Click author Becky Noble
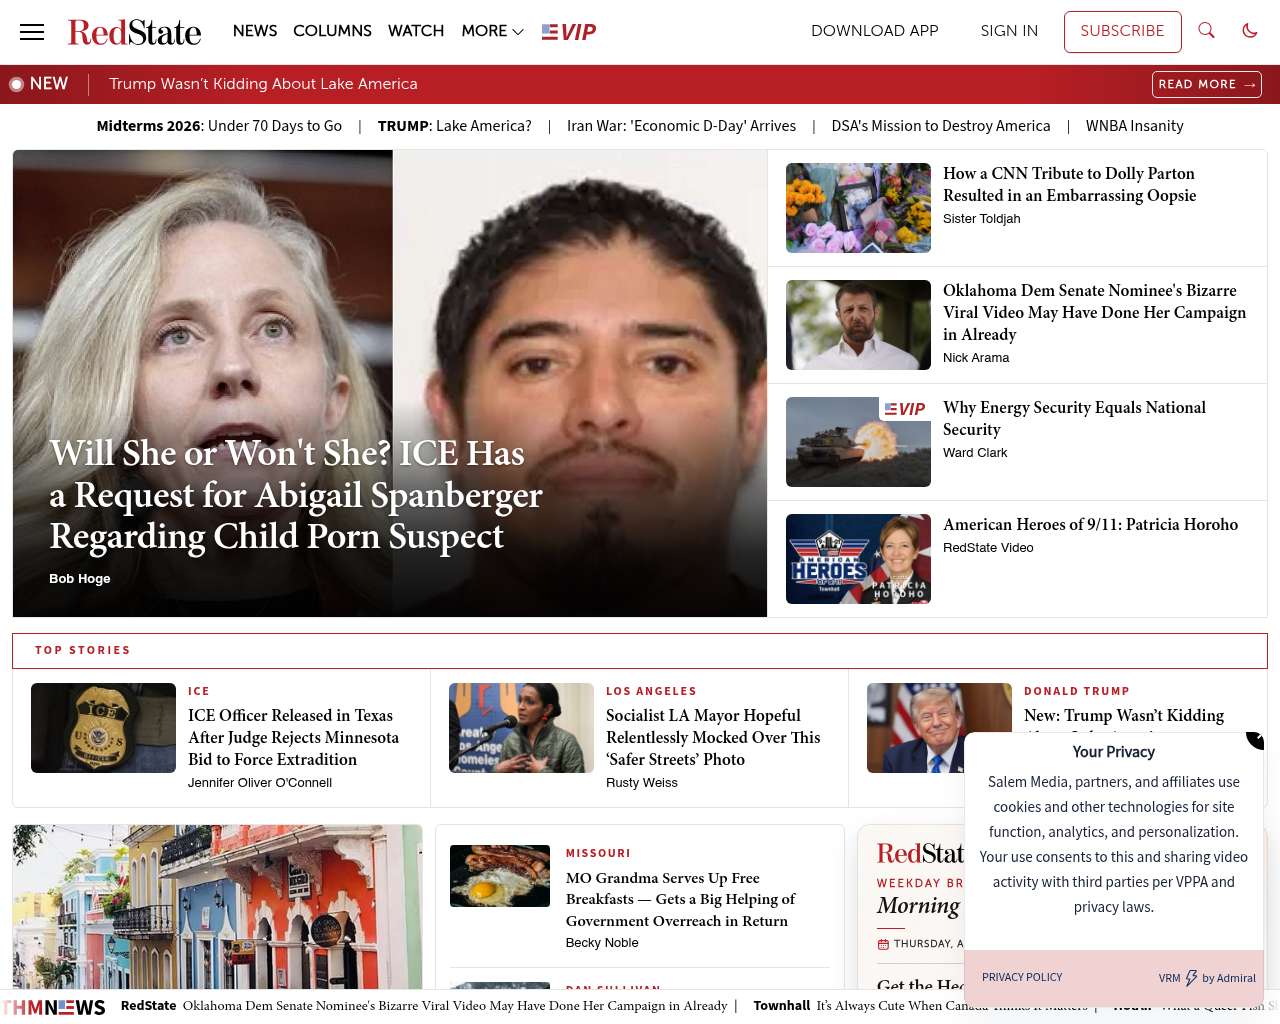Viewport: 1280px width, 1024px height. [x=602, y=943]
